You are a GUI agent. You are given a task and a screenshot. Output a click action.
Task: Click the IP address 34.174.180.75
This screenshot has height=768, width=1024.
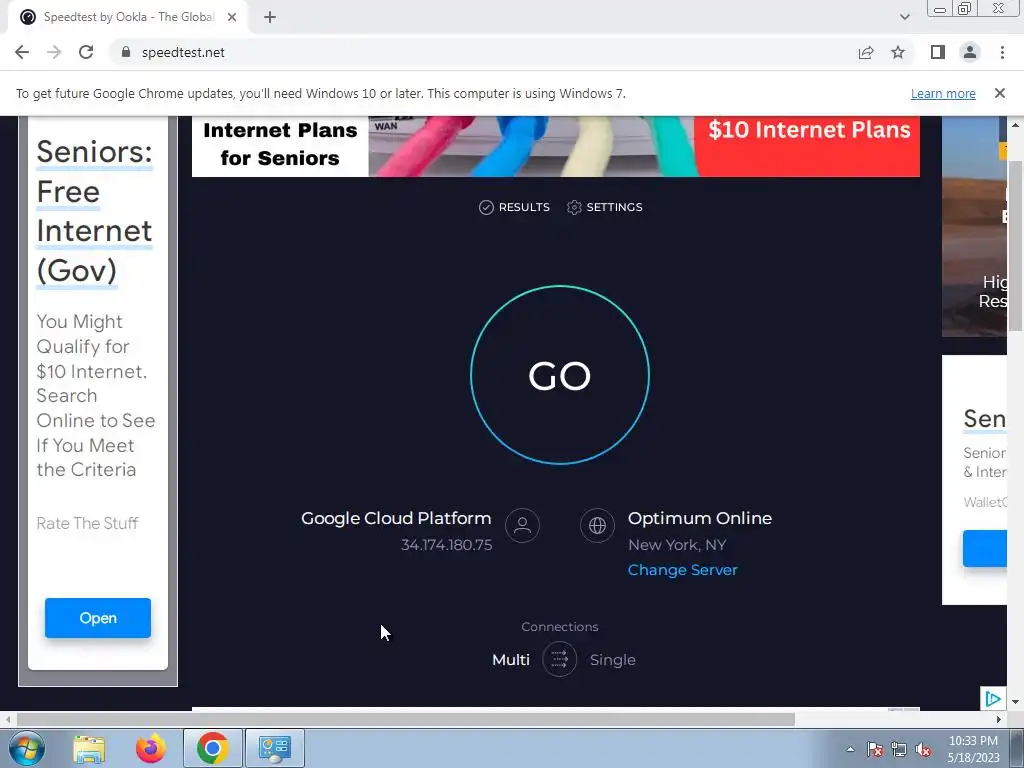(447, 545)
